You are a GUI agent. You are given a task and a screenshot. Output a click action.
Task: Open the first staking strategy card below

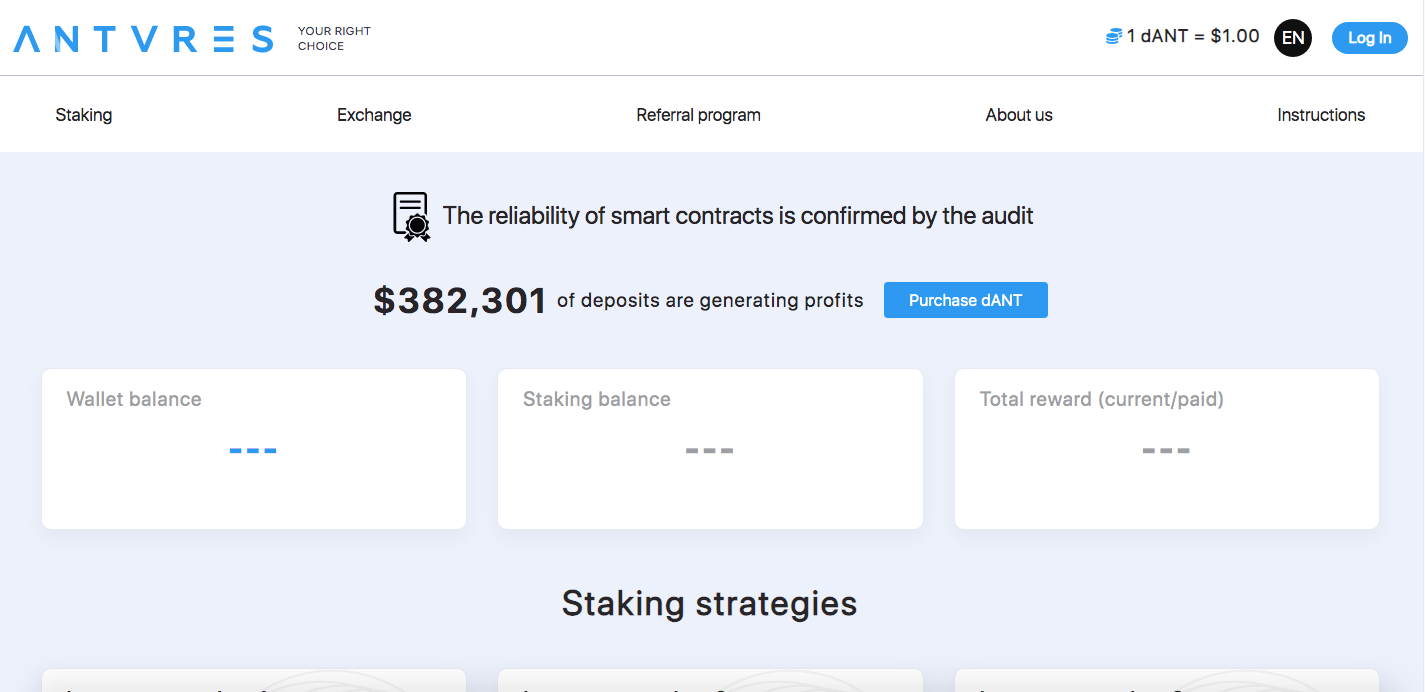click(254, 681)
